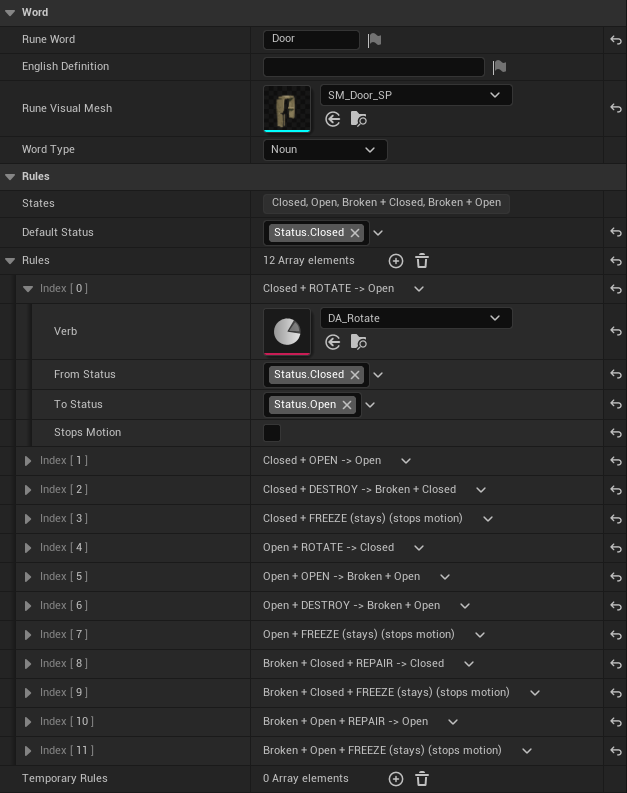Open options chevron for Closed + DESTROY rule
627x793 pixels.
click(x=481, y=490)
